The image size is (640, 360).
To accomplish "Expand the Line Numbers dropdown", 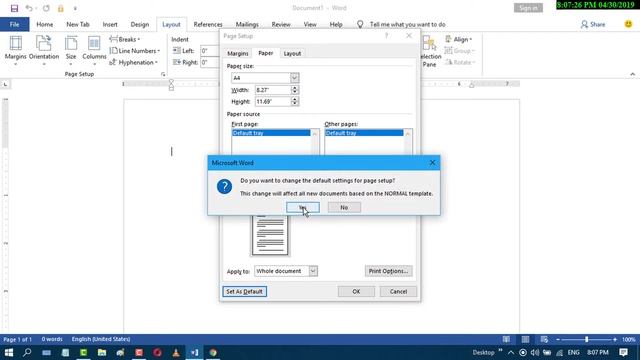I will 135,51.
